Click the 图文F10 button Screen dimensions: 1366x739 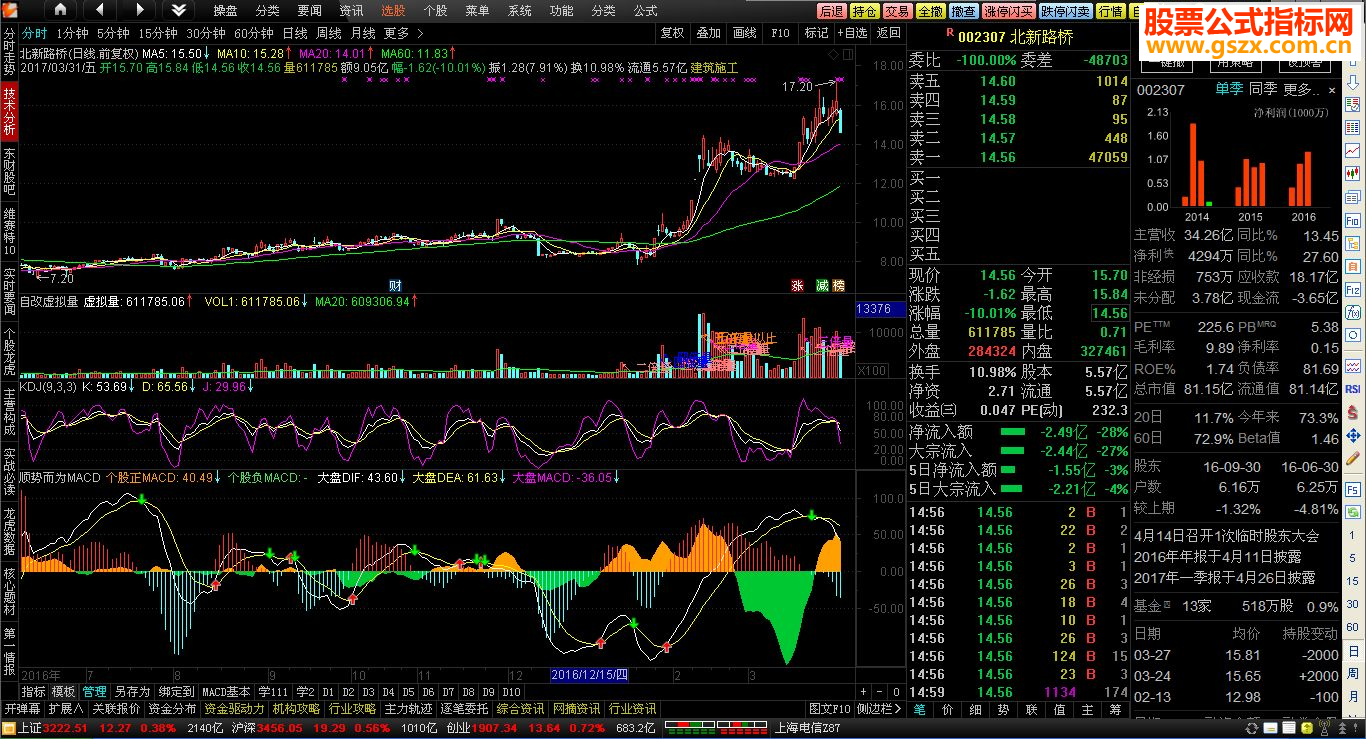coord(830,709)
